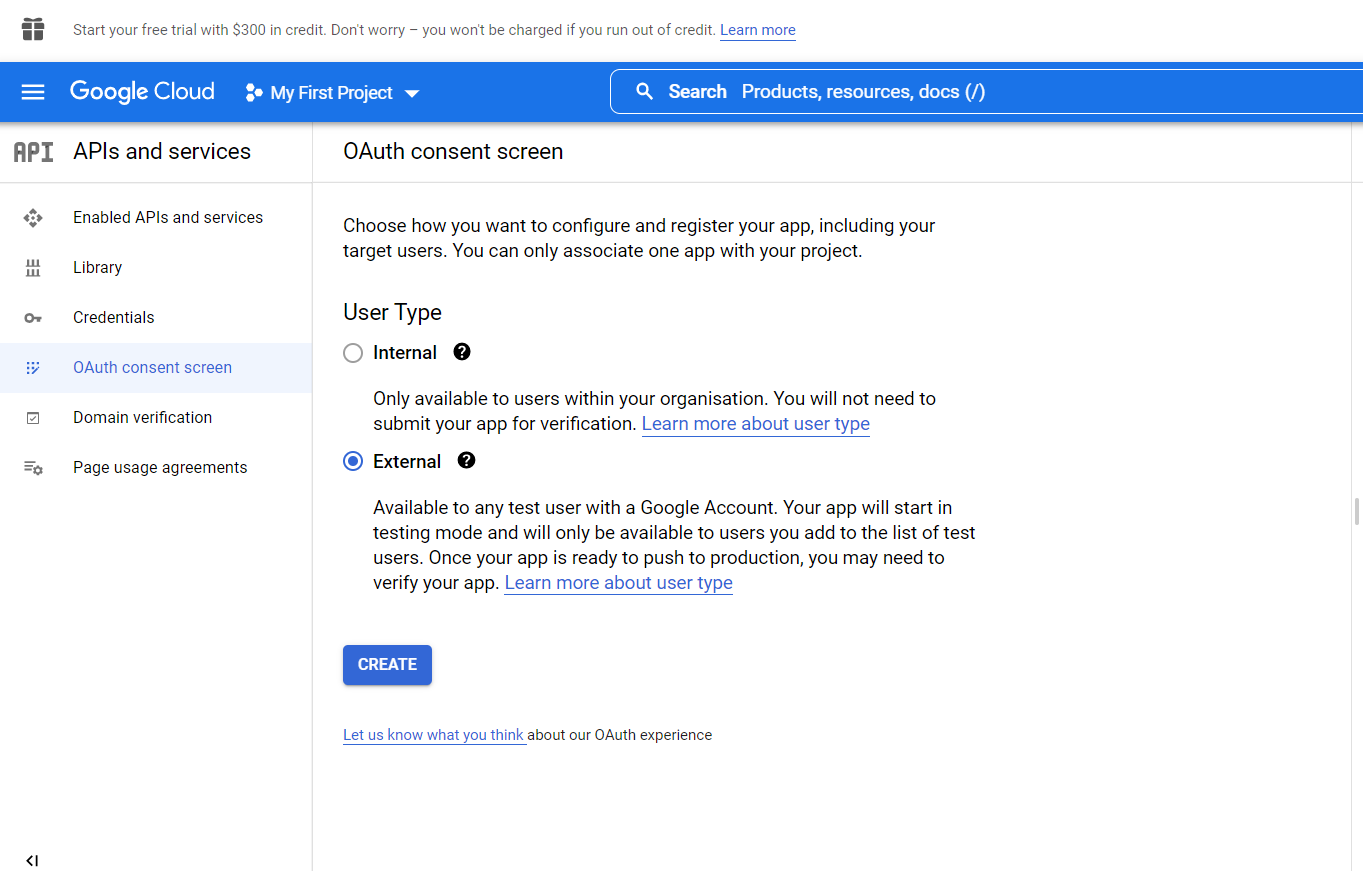Image resolution: width=1363 pixels, height=871 pixels.
Task: Click the OAuth consent screen sidebar icon
Action: click(x=33, y=368)
